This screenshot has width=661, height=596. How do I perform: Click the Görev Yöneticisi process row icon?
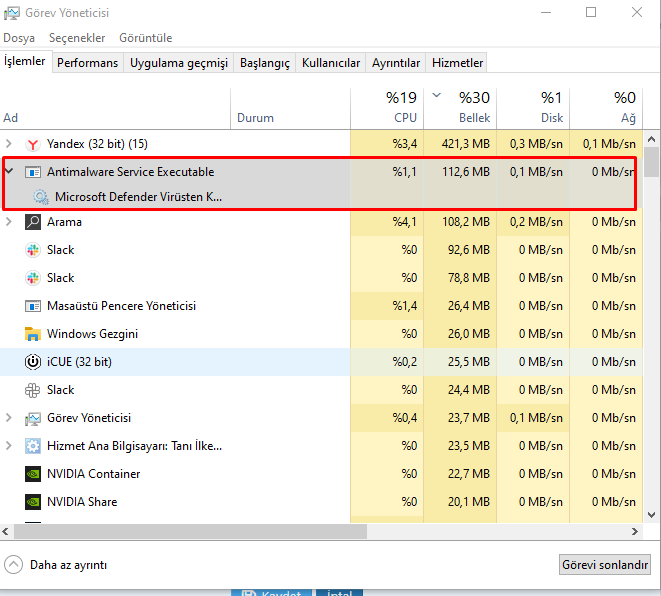pyautogui.click(x=33, y=418)
